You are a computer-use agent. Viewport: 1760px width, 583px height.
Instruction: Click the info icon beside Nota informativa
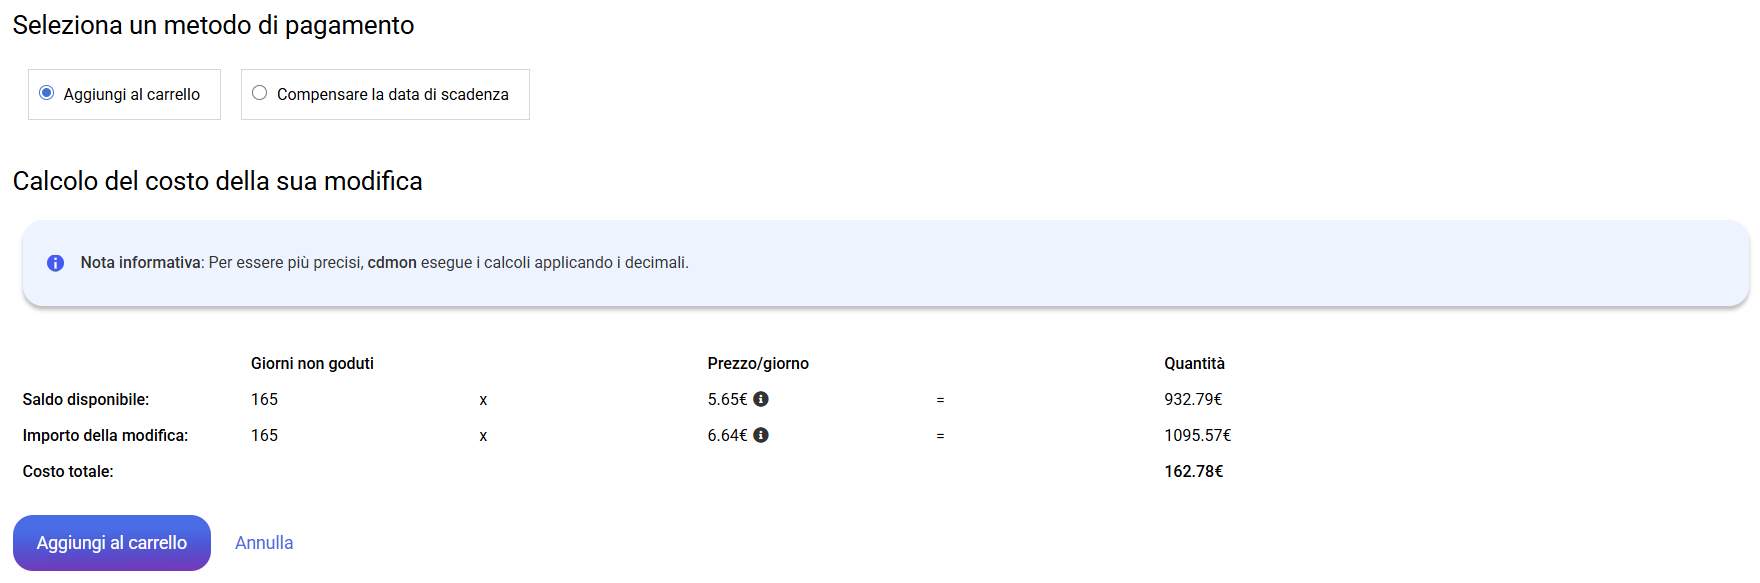55,263
